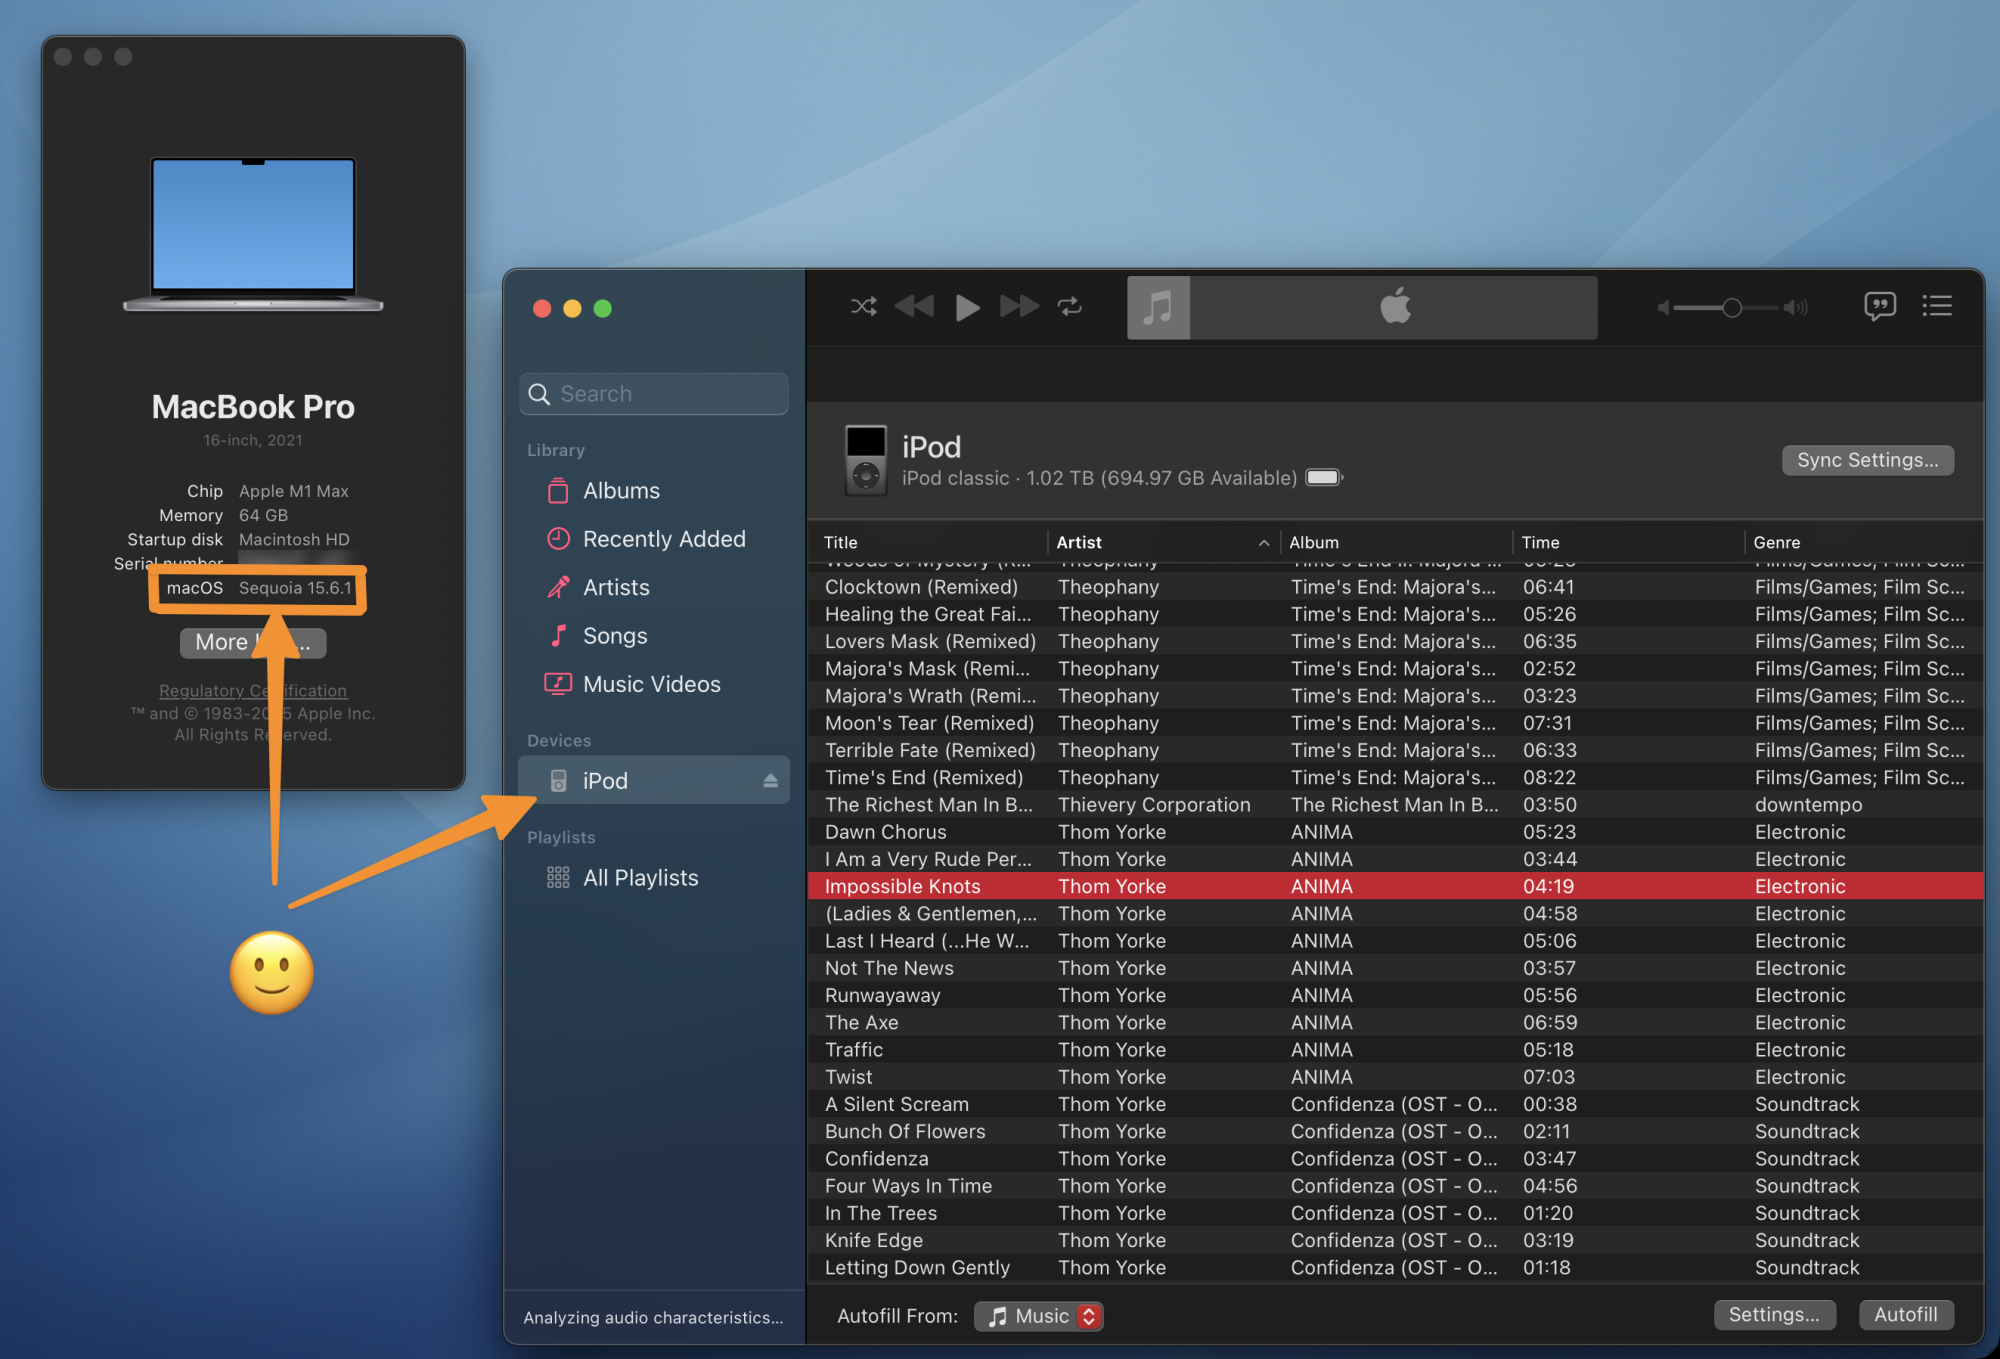Image resolution: width=2000 pixels, height=1359 pixels.
Task: Click the Search field
Action: tap(655, 394)
